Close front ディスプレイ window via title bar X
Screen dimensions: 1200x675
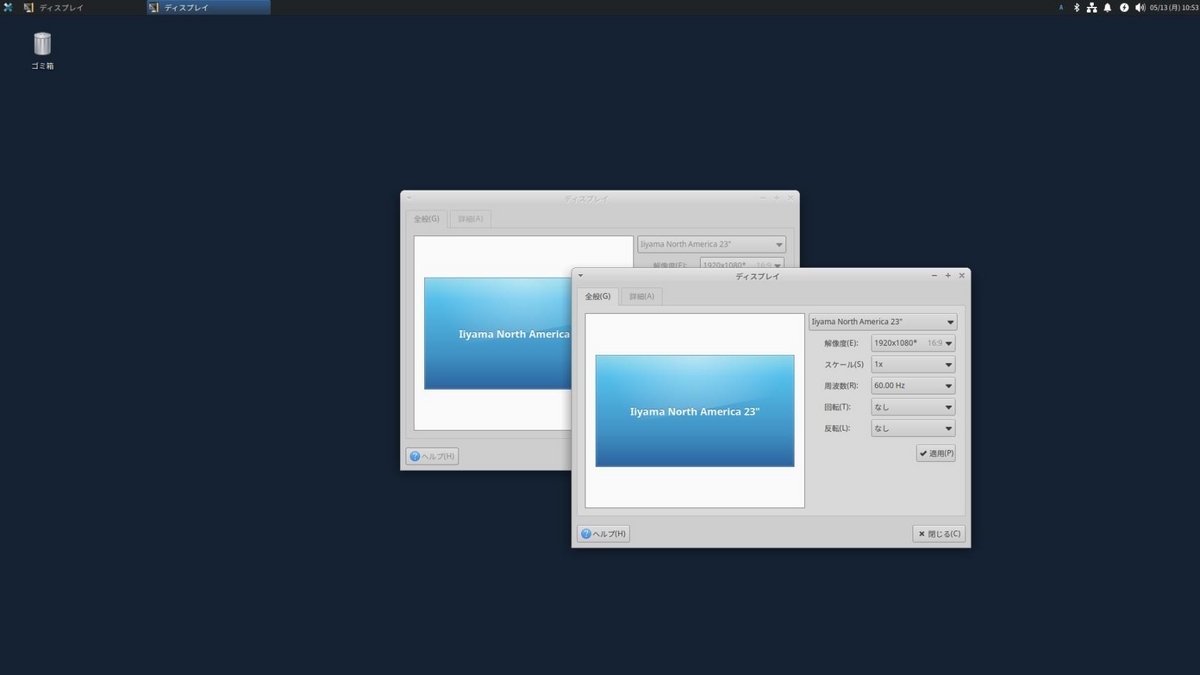962,275
